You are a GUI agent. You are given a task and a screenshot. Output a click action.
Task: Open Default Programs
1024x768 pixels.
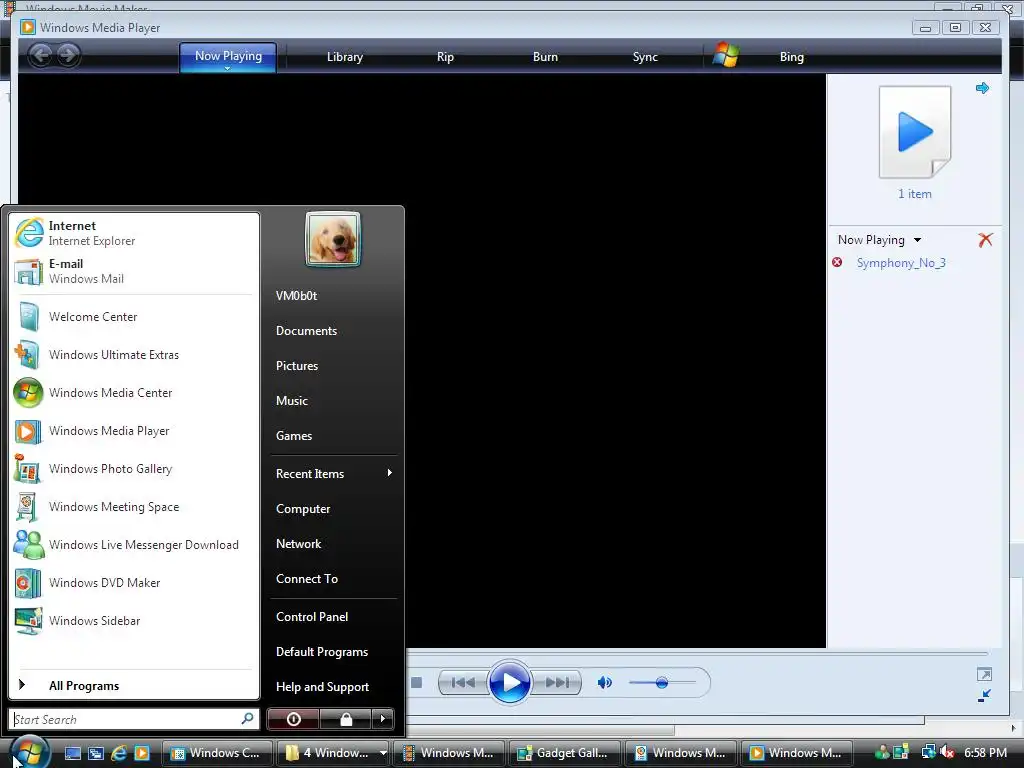333,652
